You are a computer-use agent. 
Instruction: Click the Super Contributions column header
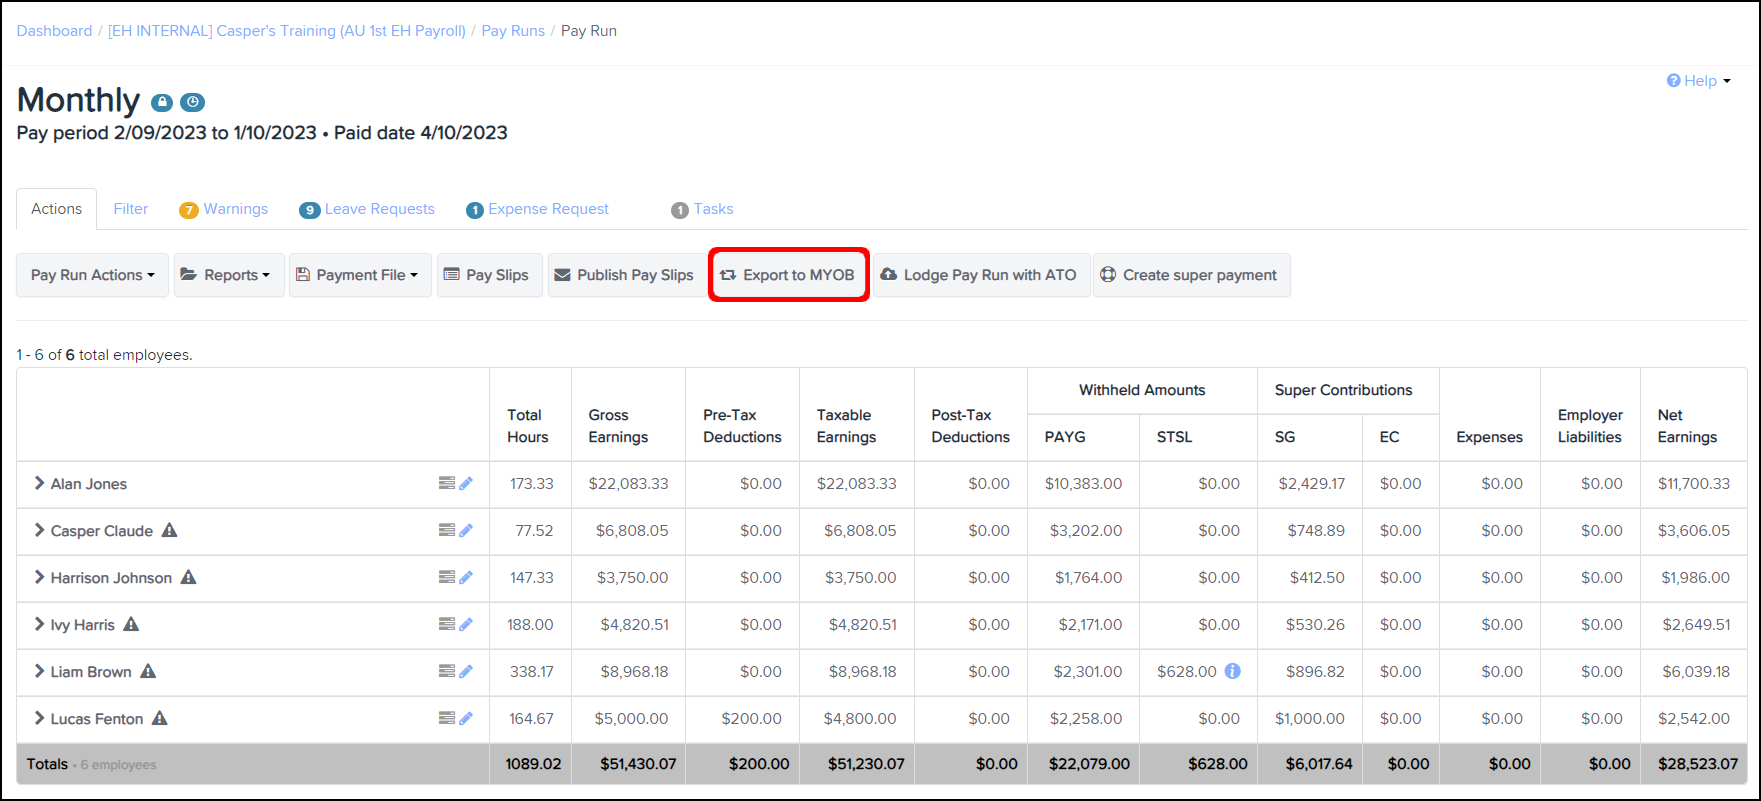point(1343,390)
